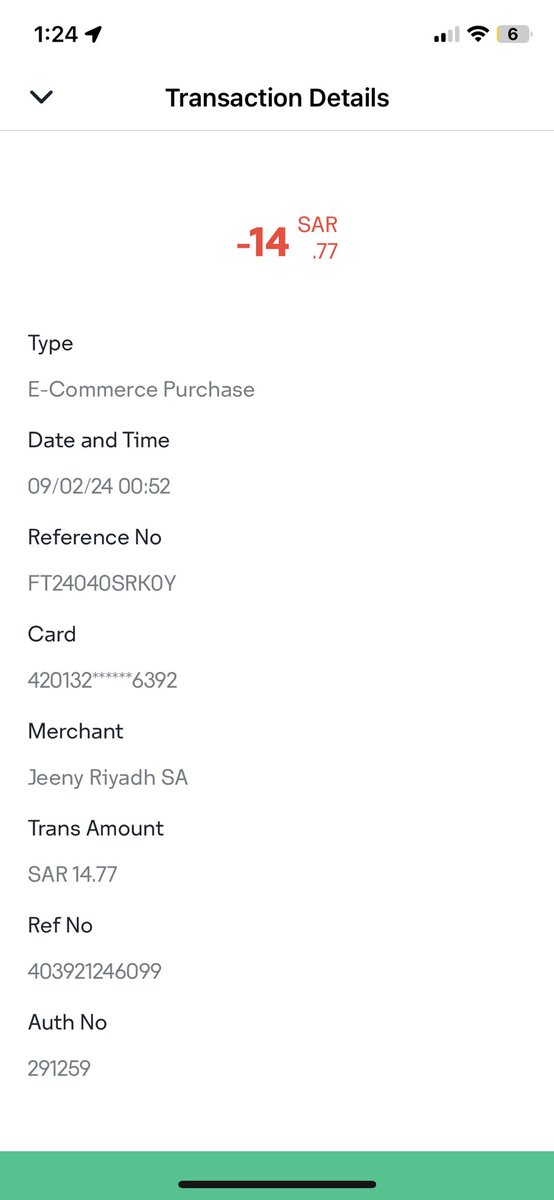The height and width of the screenshot is (1200, 554).
Task: Tap the Wi-Fi status icon
Action: point(478,34)
